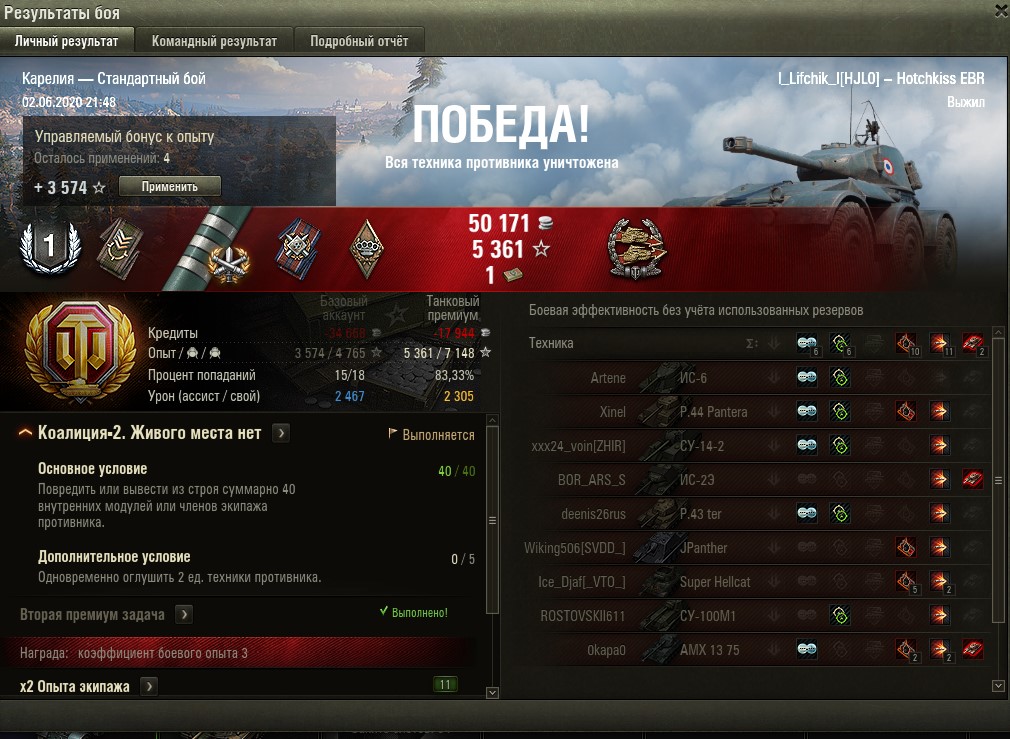This screenshot has width=1010, height=739.
Task: Click the golden tanks laurel wreath achievement icon
Action: (x=637, y=249)
